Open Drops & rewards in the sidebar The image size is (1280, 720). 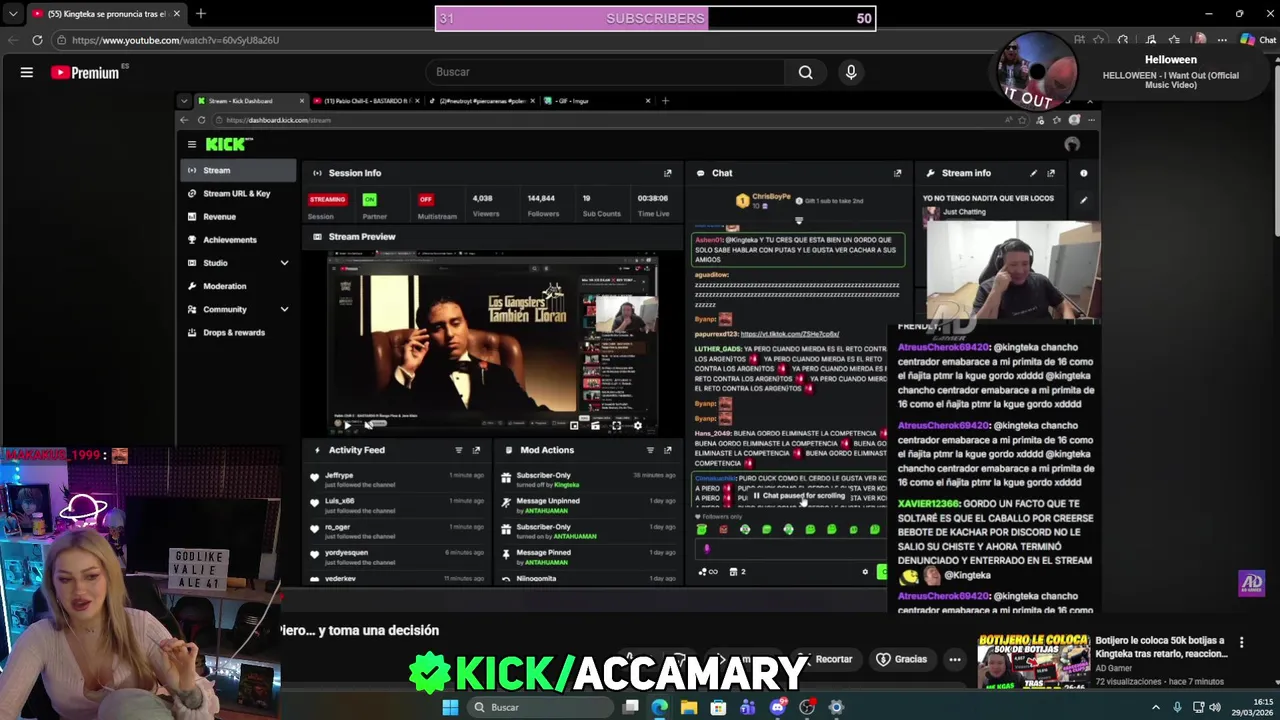[238, 332]
